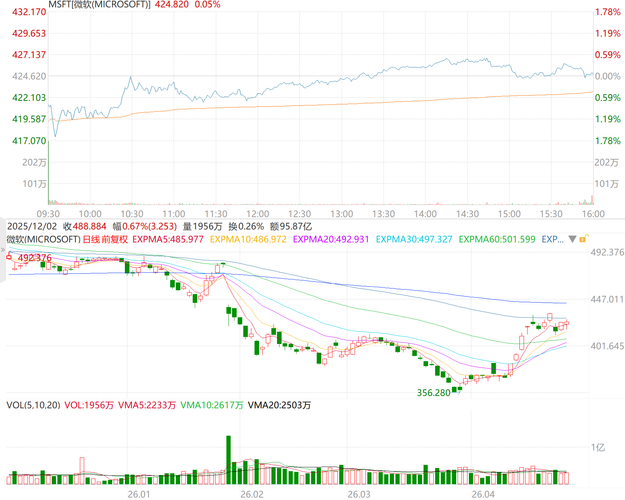625x500 pixels.
Task: Click the 417.070 bottom price axis label
Action: click(x=29, y=140)
